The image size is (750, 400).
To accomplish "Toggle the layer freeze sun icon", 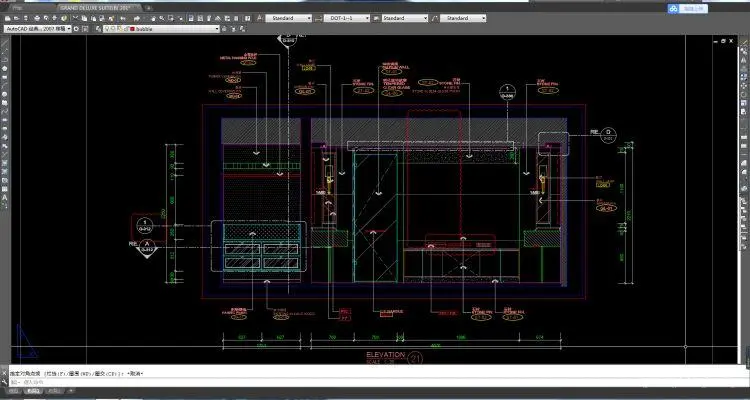I will (114, 29).
